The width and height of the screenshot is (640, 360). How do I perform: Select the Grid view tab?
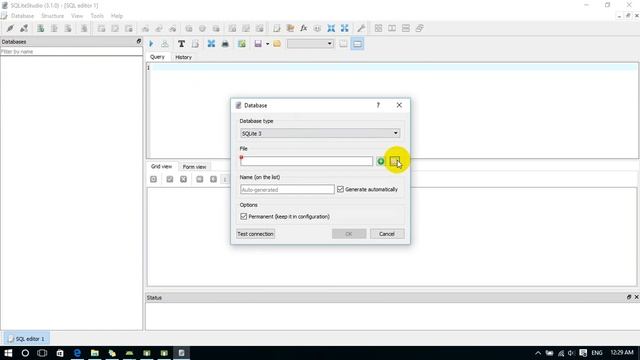point(162,167)
